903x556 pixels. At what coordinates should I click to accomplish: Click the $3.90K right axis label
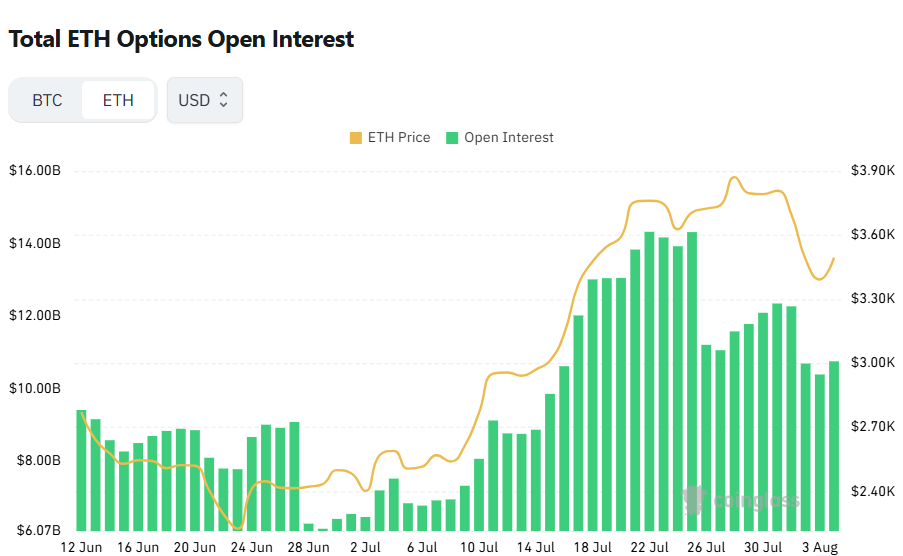[x=873, y=170]
